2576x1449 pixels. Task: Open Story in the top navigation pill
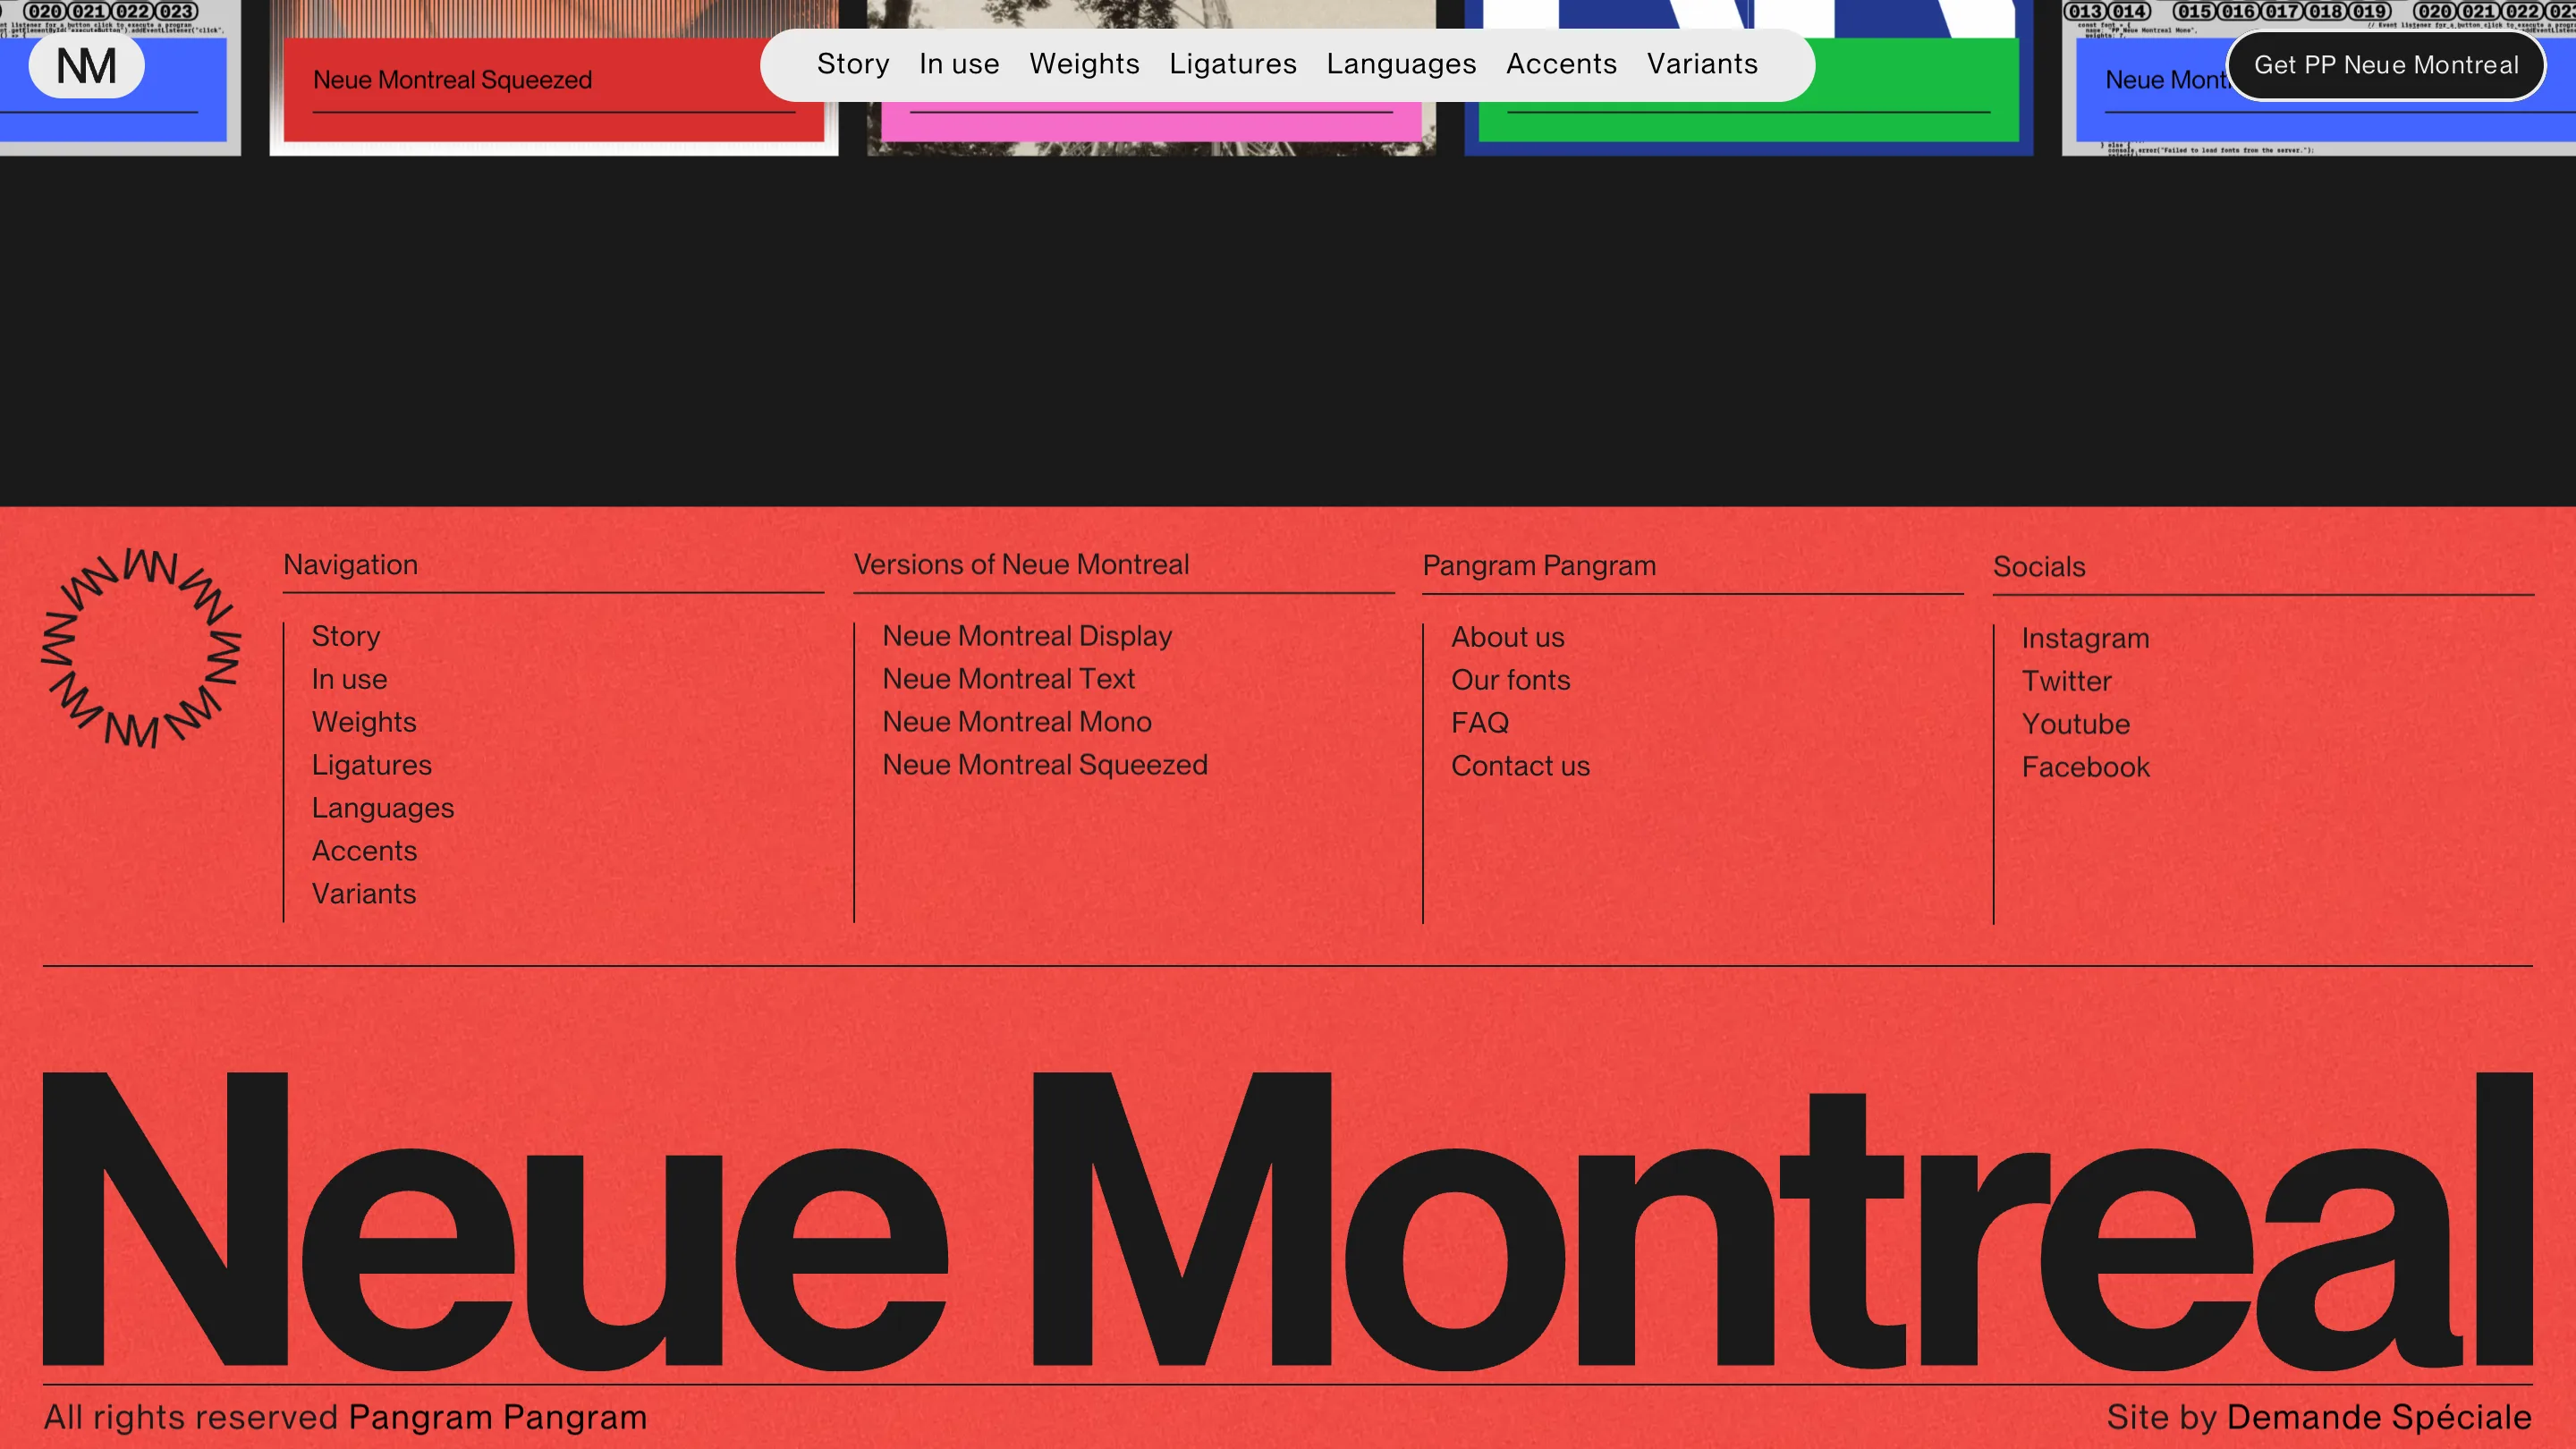coord(853,64)
